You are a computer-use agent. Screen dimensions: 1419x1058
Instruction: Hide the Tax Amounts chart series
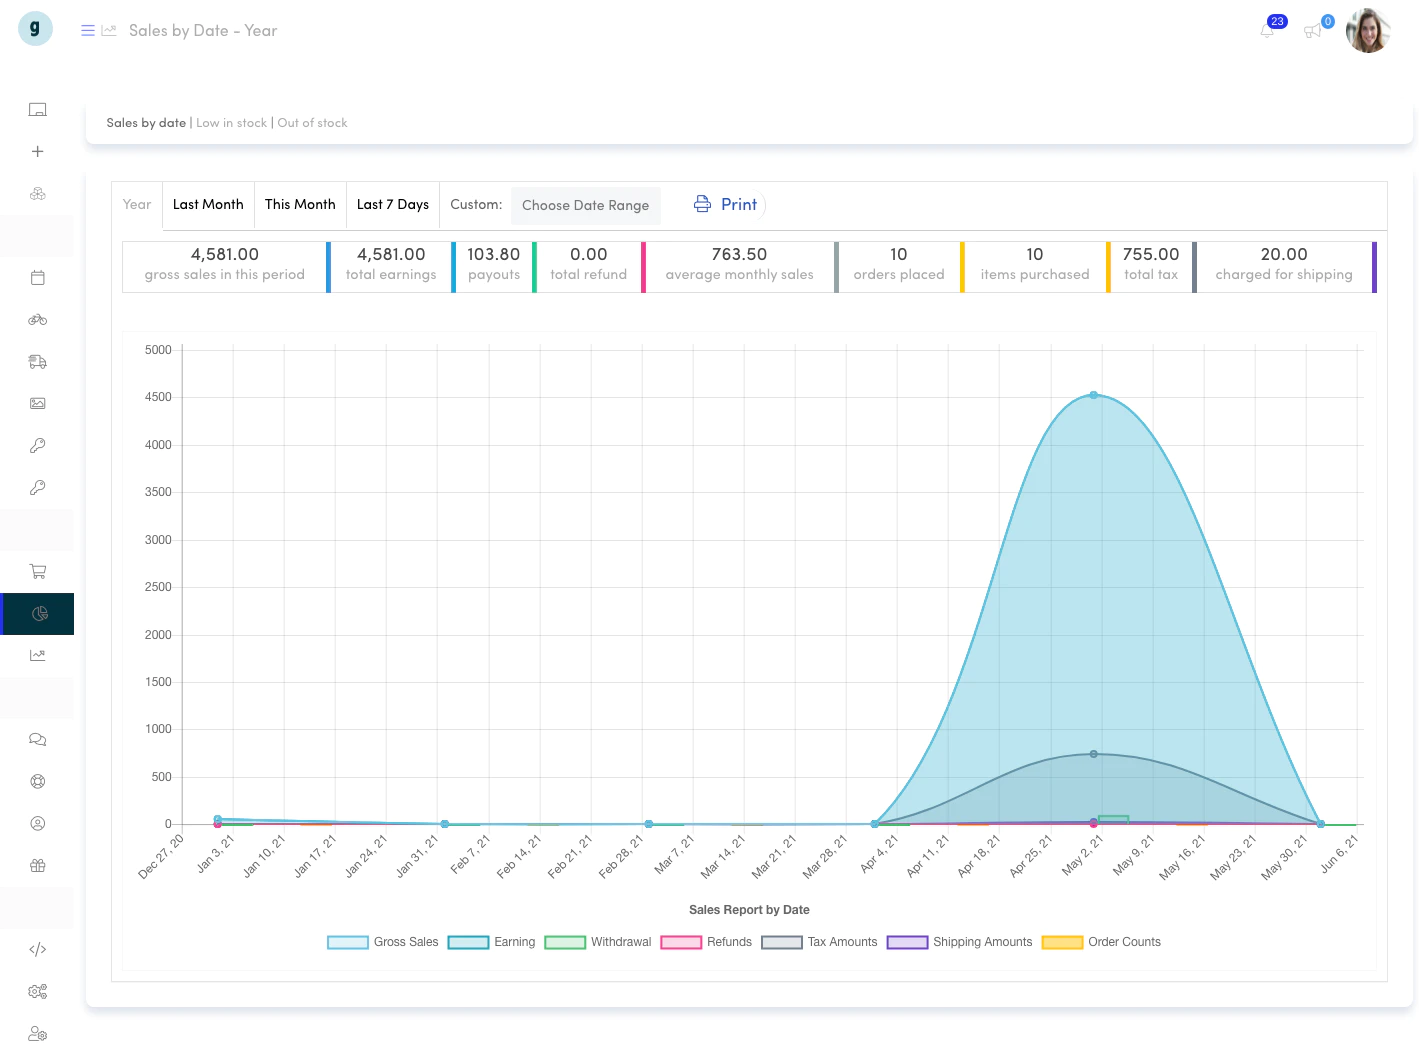(819, 942)
